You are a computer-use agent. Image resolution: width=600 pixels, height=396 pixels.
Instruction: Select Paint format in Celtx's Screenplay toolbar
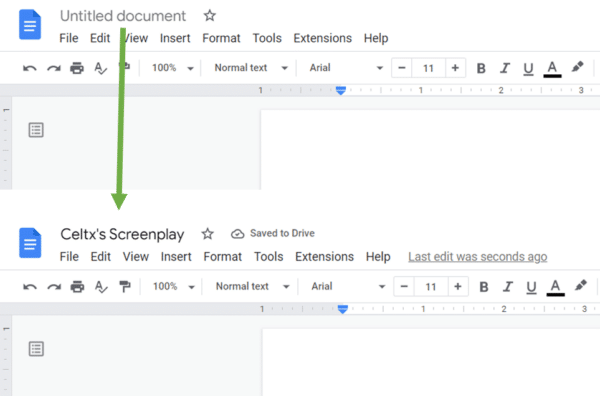(125, 287)
